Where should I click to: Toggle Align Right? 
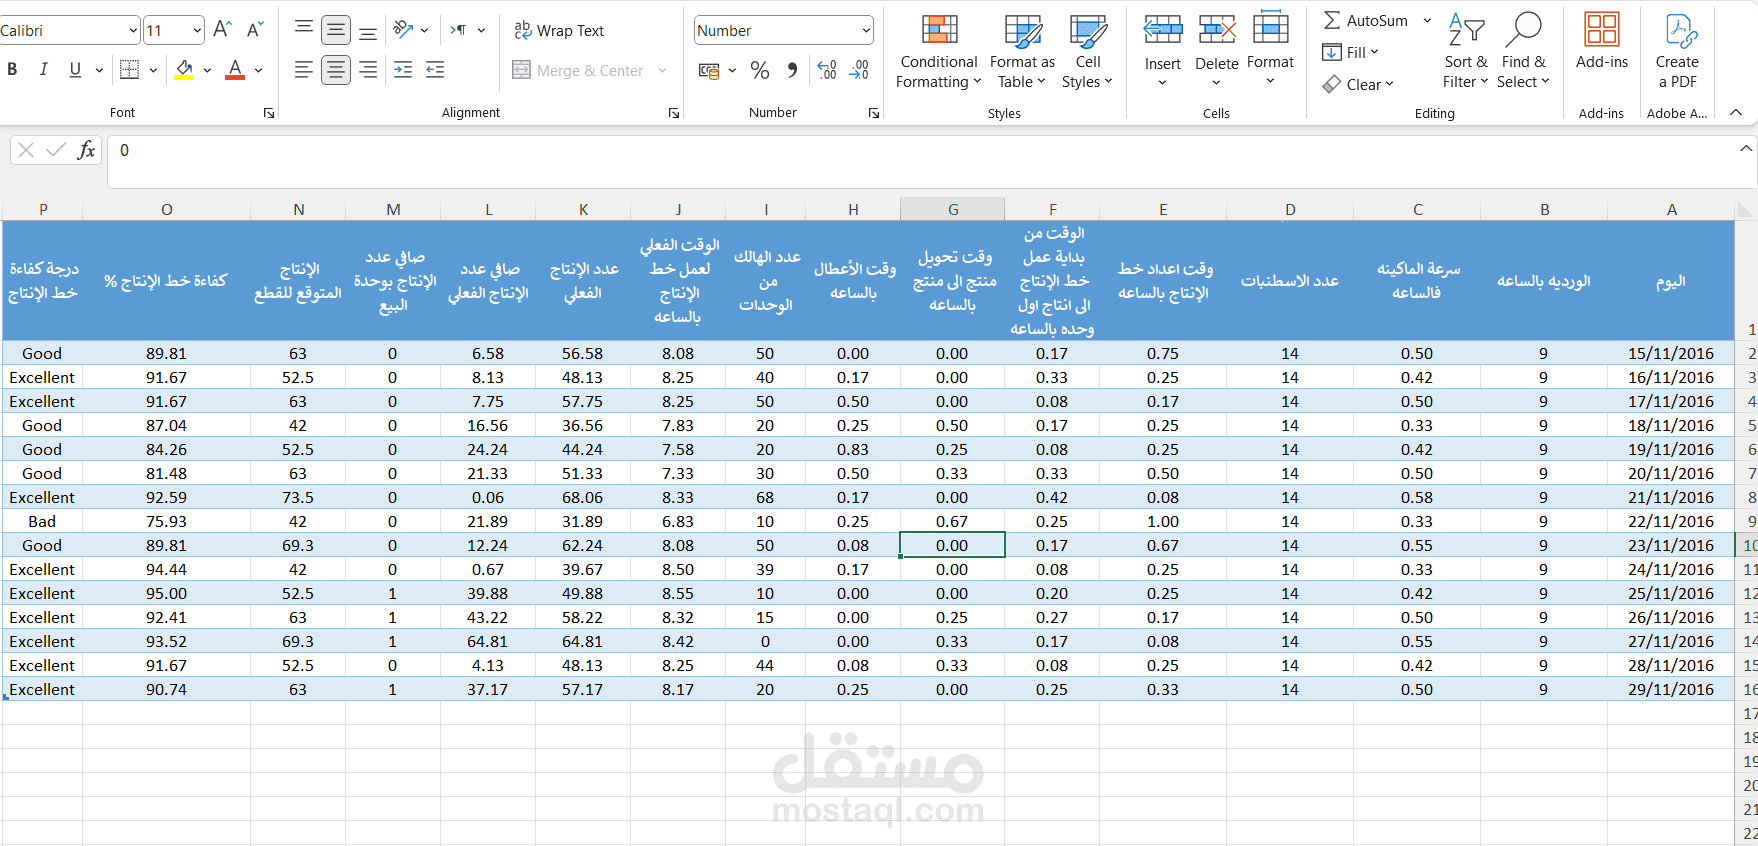pos(368,69)
